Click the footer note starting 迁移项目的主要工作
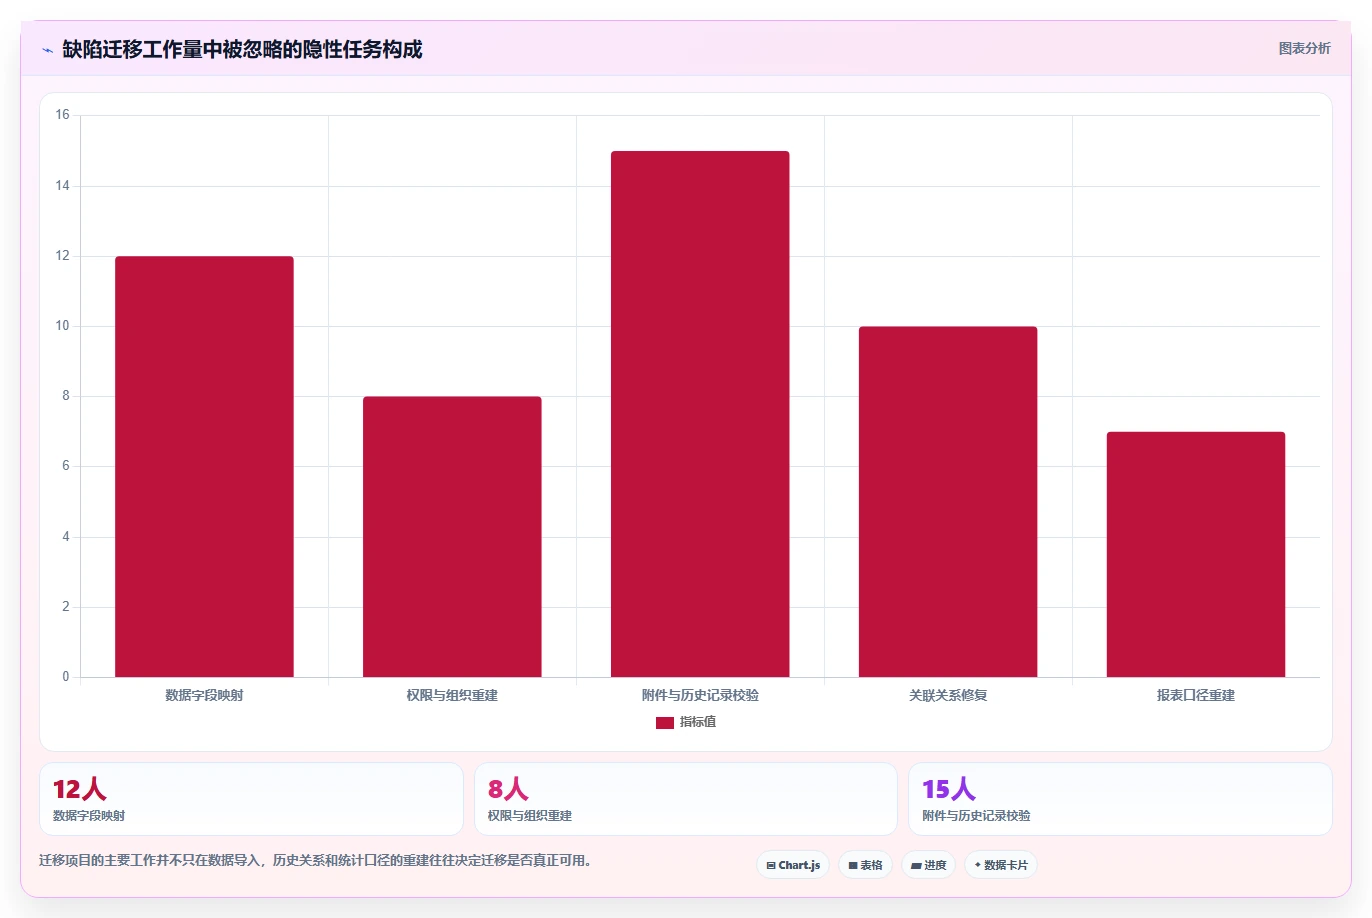Viewport: 1372px width, 918px height. pyautogui.click(x=315, y=860)
